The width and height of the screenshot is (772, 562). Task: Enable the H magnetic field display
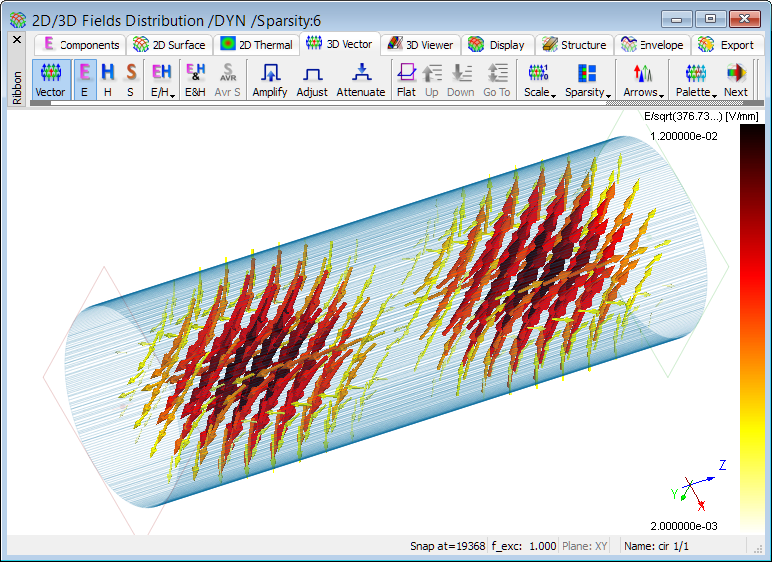[108, 80]
